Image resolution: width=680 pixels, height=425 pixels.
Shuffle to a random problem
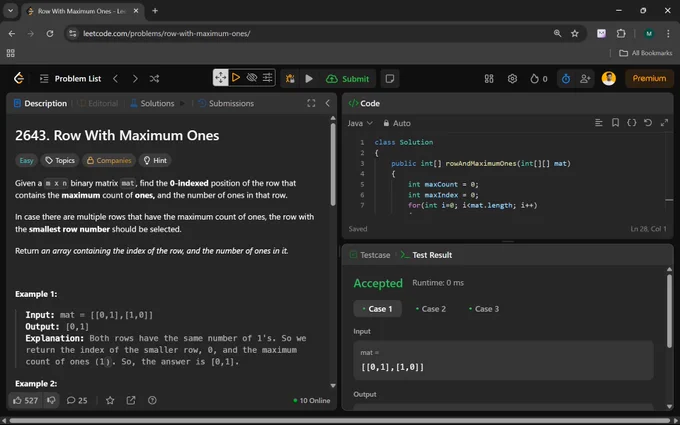point(154,78)
